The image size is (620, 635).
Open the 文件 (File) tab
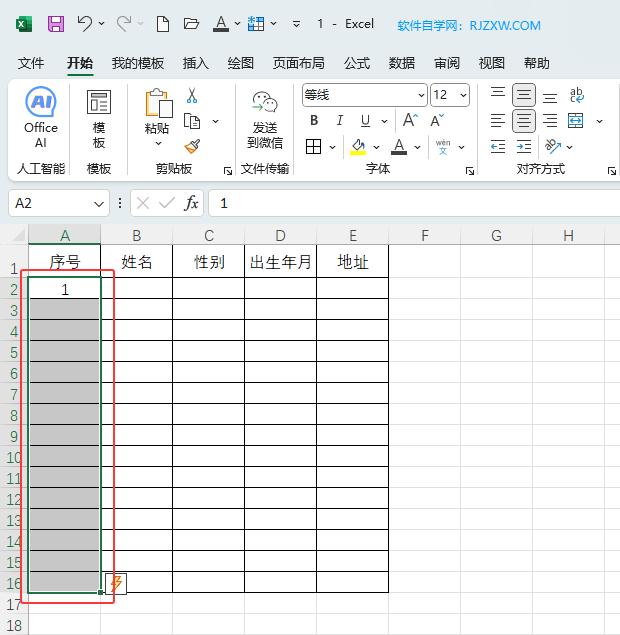click(x=31, y=63)
